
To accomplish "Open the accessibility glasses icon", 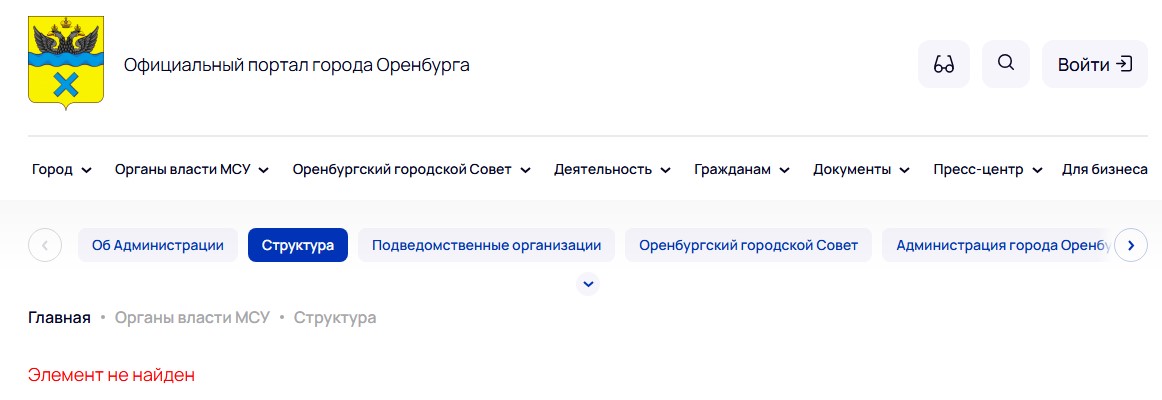I will click(943, 65).
